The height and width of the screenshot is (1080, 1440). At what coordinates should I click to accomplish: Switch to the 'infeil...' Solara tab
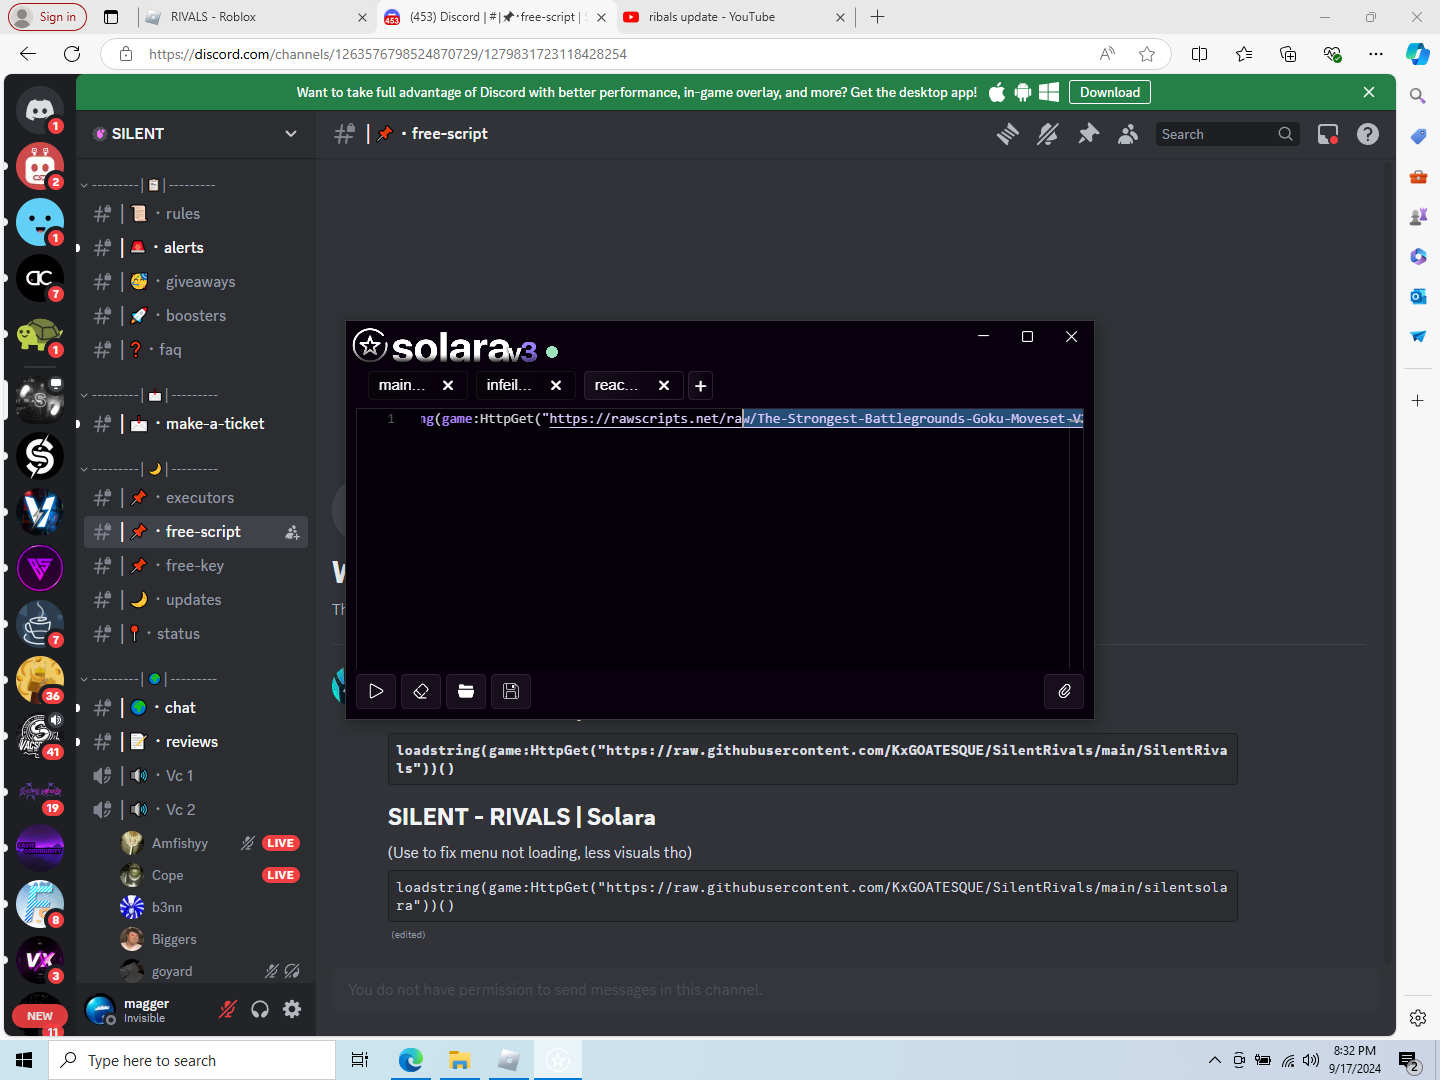point(510,385)
